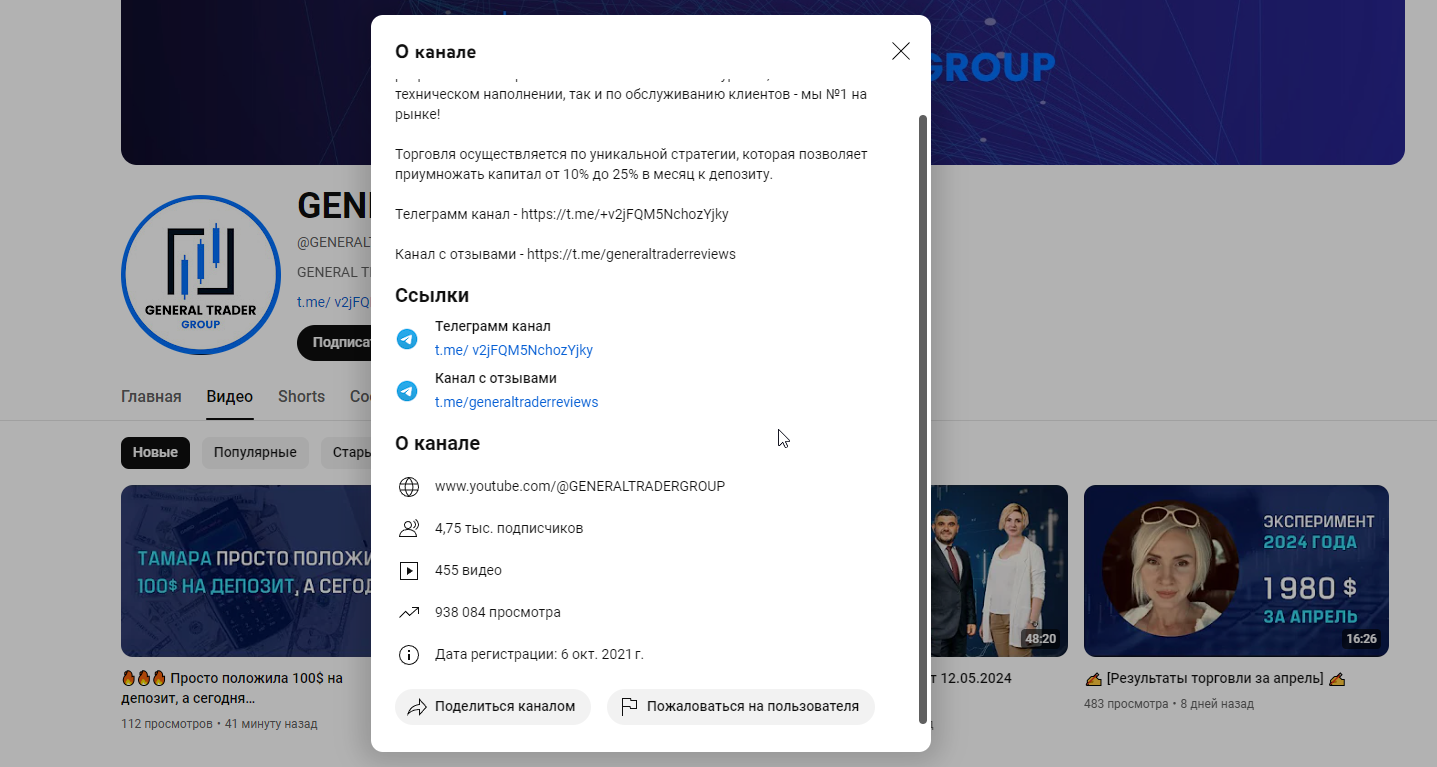Open t.me/generaltraderreviews link in Ссылки
1437x767 pixels.
(x=516, y=402)
